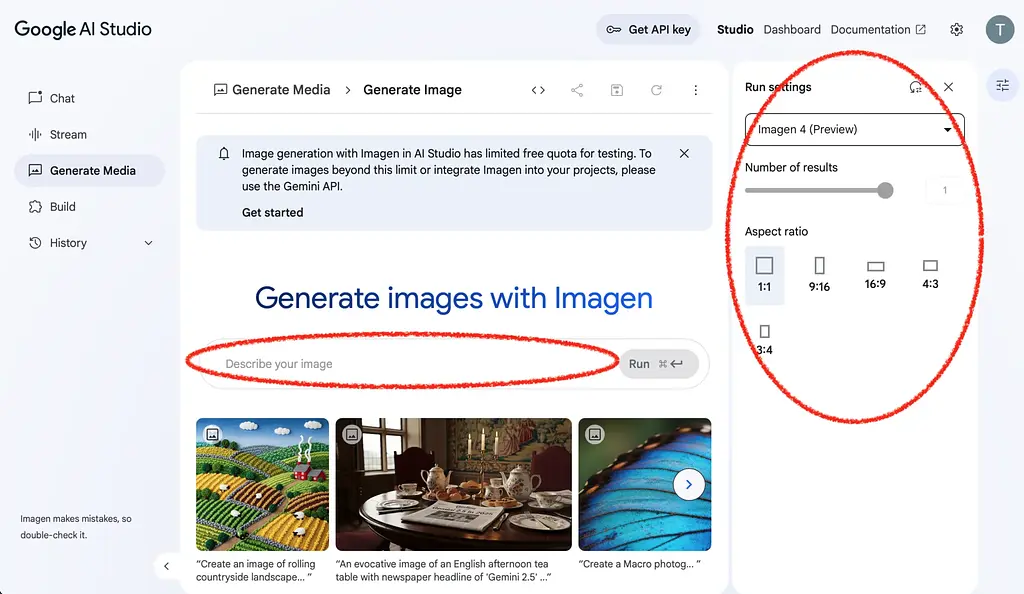Click the Get code icon above the prompt area
1024x594 pixels.
(x=538, y=89)
